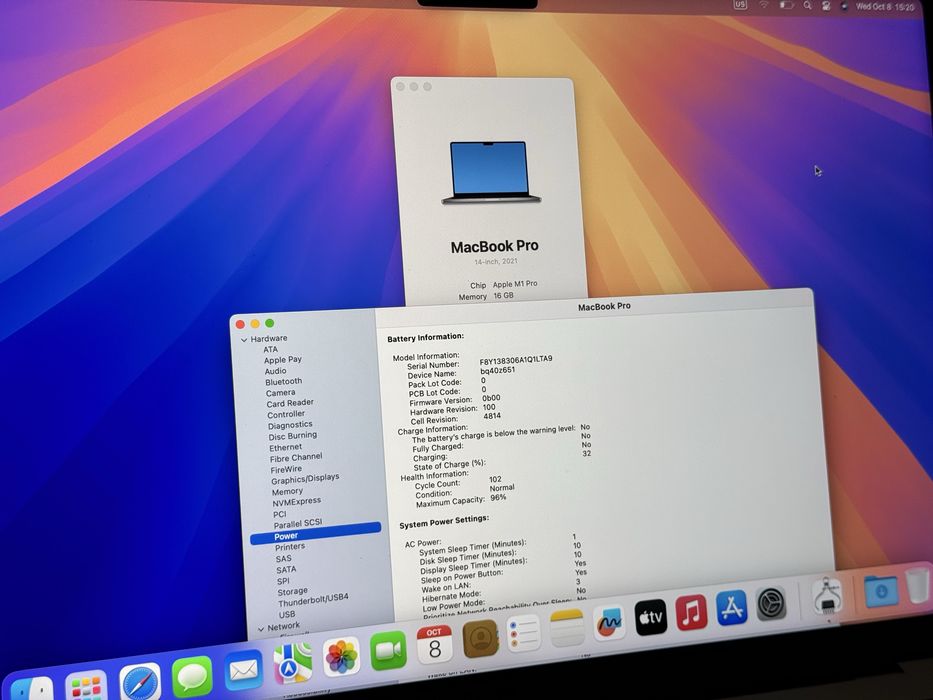Image resolution: width=933 pixels, height=700 pixels.
Task: Open Freeform from the Dock
Action: coord(610,623)
